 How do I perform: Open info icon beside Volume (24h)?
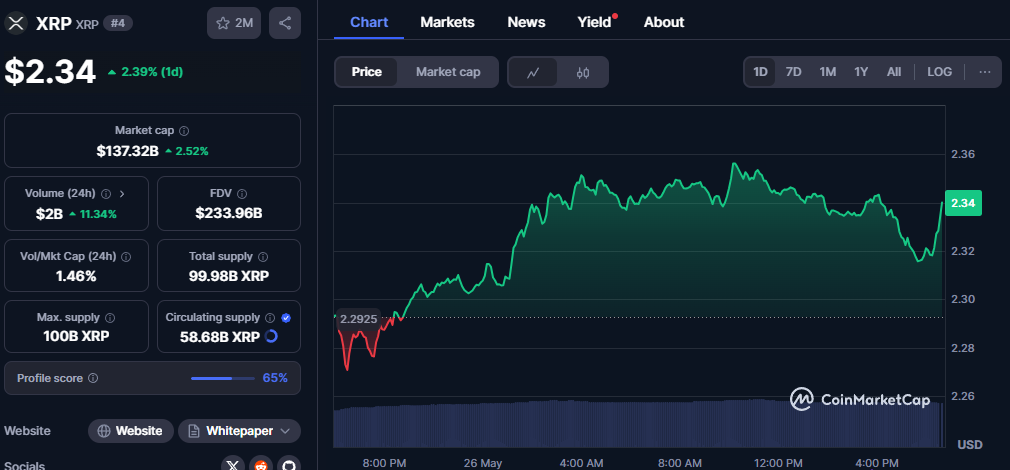(106, 193)
